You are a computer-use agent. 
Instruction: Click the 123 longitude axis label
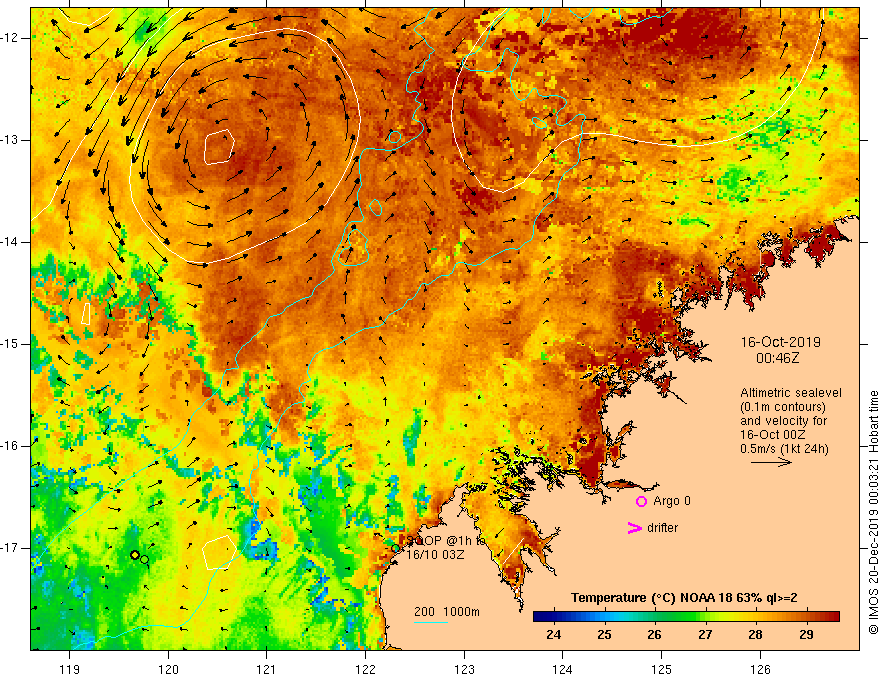coord(464,669)
